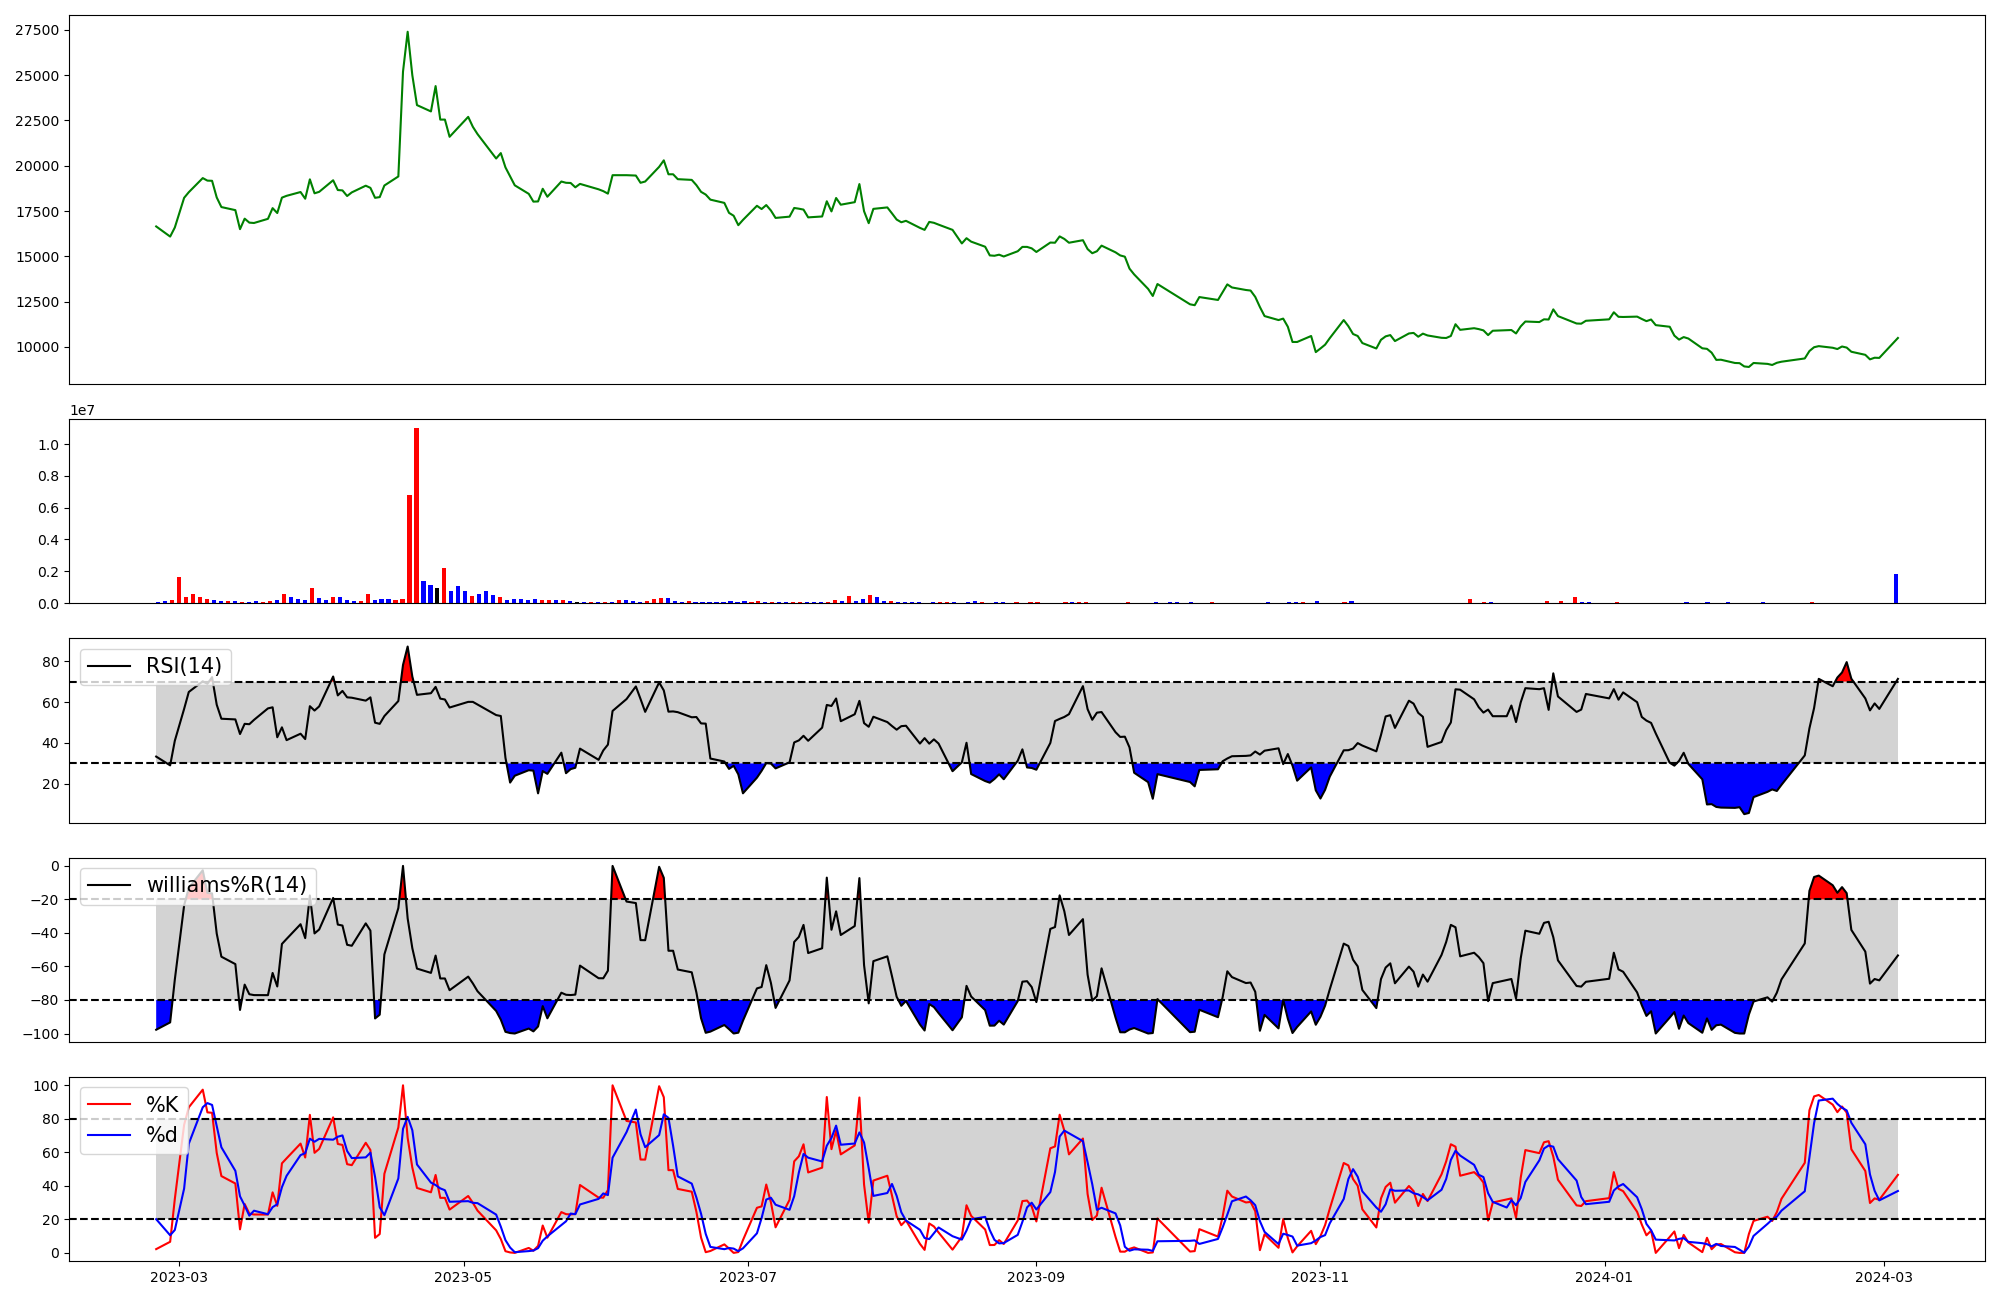Click the RSI(14) legend label
Screen dimensions: 2000x1300
click(x=183, y=666)
